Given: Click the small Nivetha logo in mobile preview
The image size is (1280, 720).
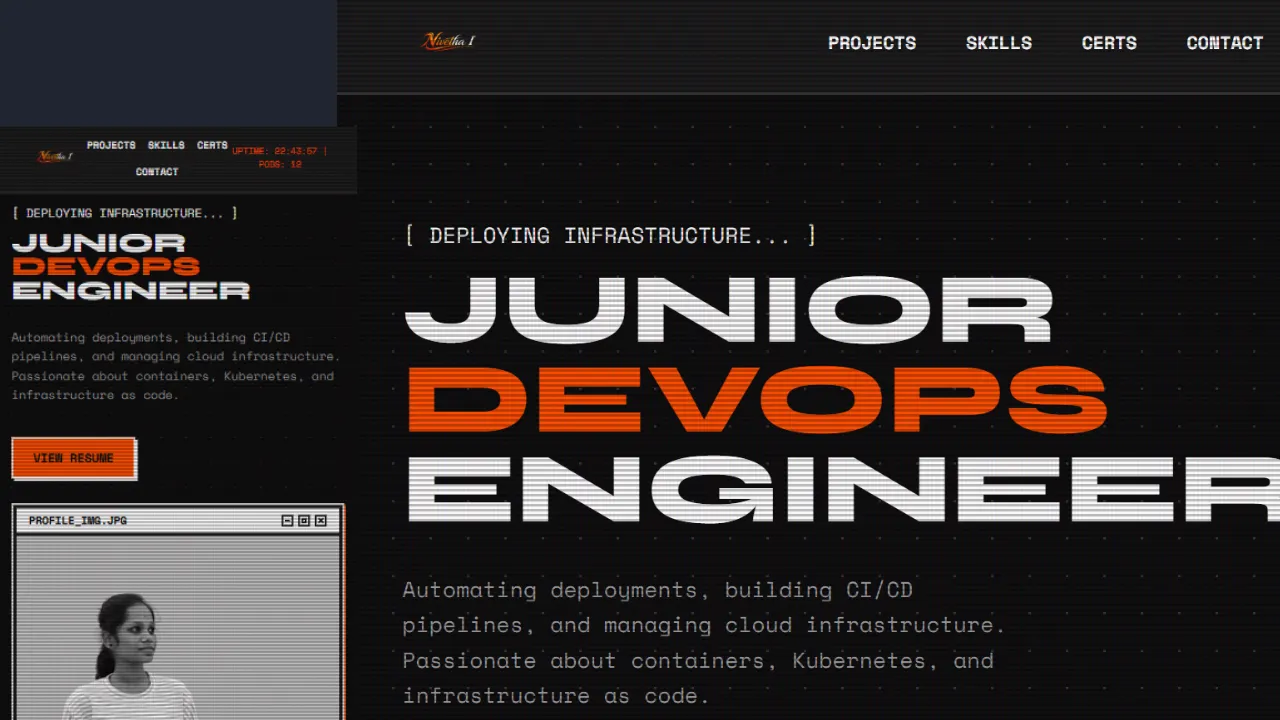Looking at the screenshot, I should click(x=55, y=156).
